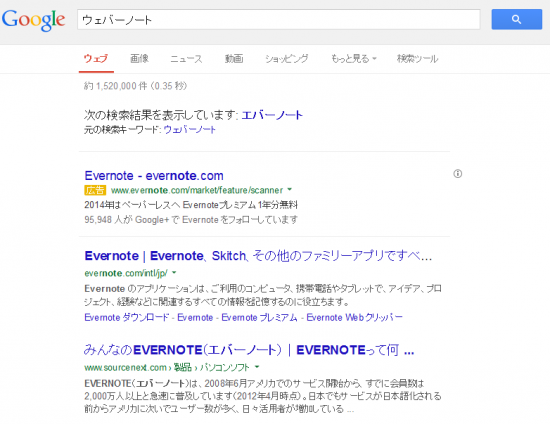550x424 pixels.
Task: Expand the もっと見る dropdown menu
Action: pyautogui.click(x=353, y=59)
